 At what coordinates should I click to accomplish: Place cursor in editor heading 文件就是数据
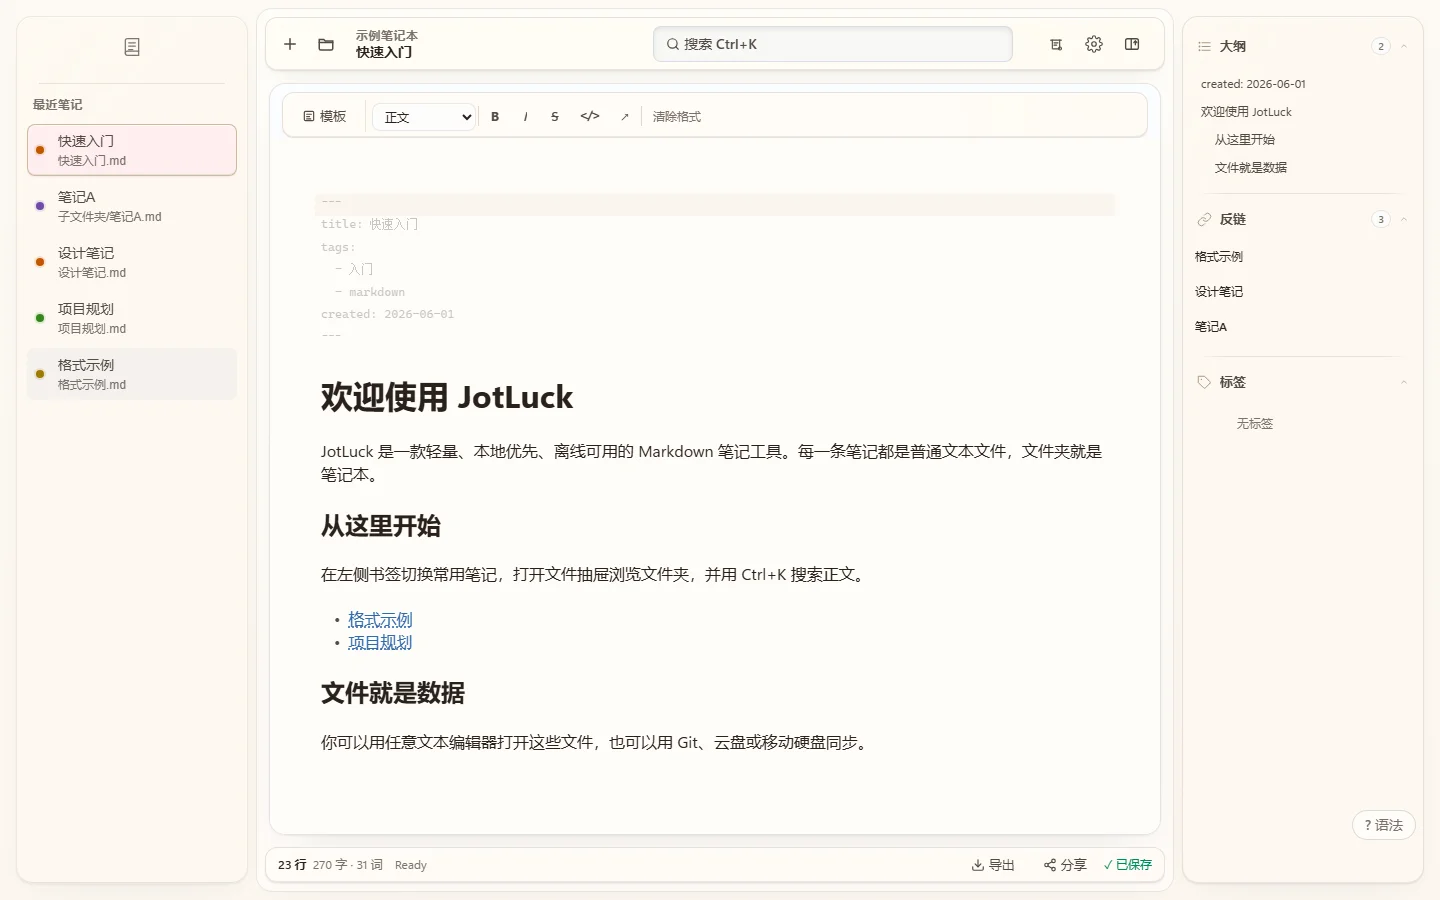393,693
